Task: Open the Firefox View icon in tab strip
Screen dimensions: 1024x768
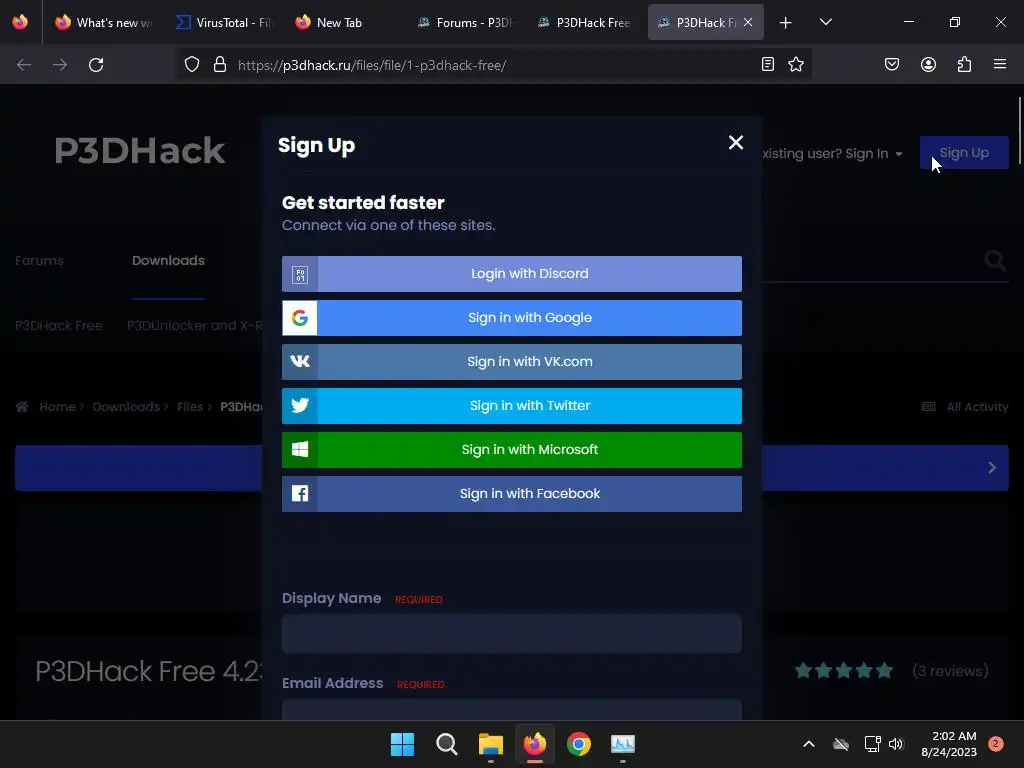Action: 20,22
